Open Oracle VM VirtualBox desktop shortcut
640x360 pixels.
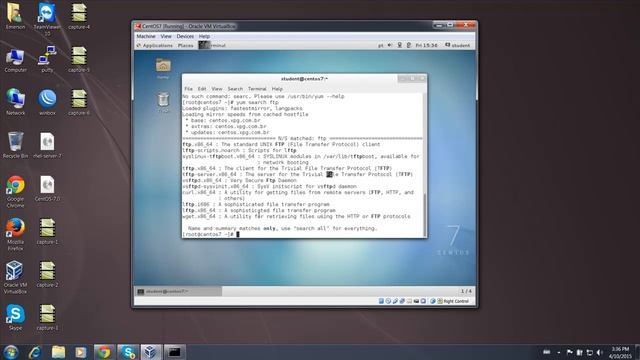coord(15,278)
